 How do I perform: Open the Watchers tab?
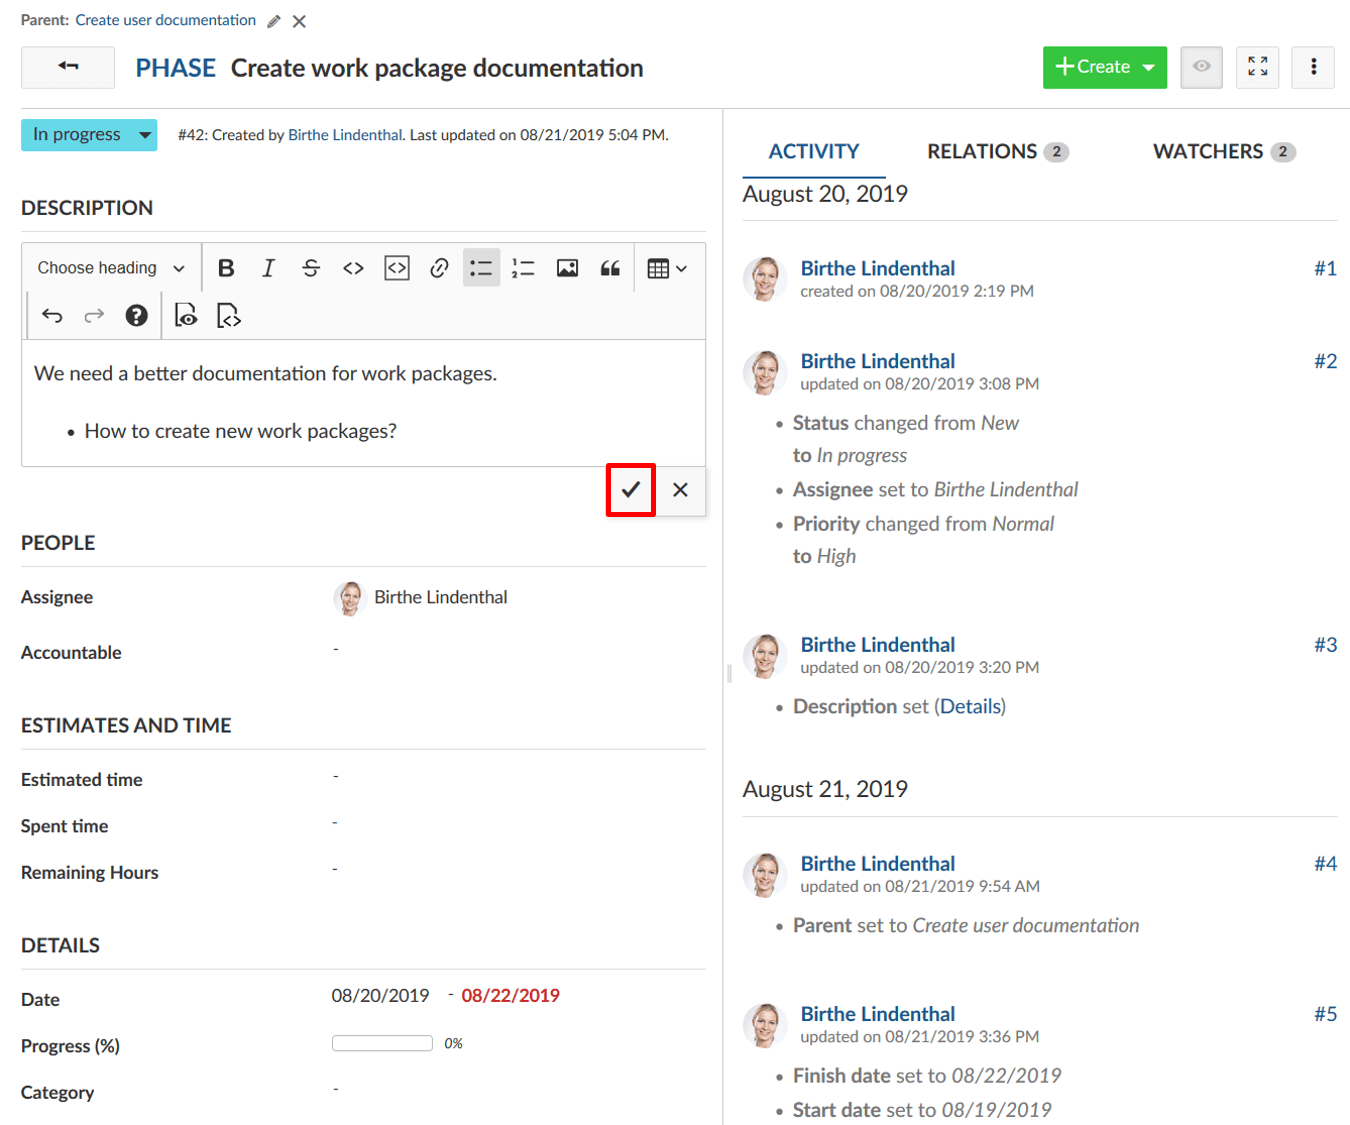click(1222, 152)
